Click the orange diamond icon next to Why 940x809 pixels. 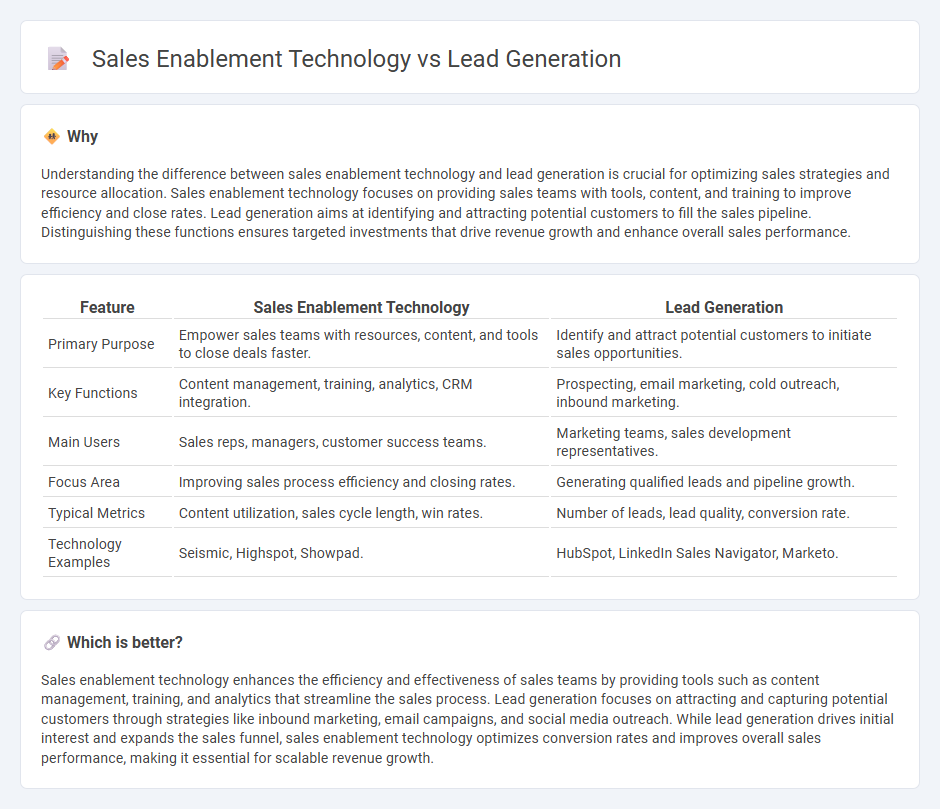pos(52,137)
